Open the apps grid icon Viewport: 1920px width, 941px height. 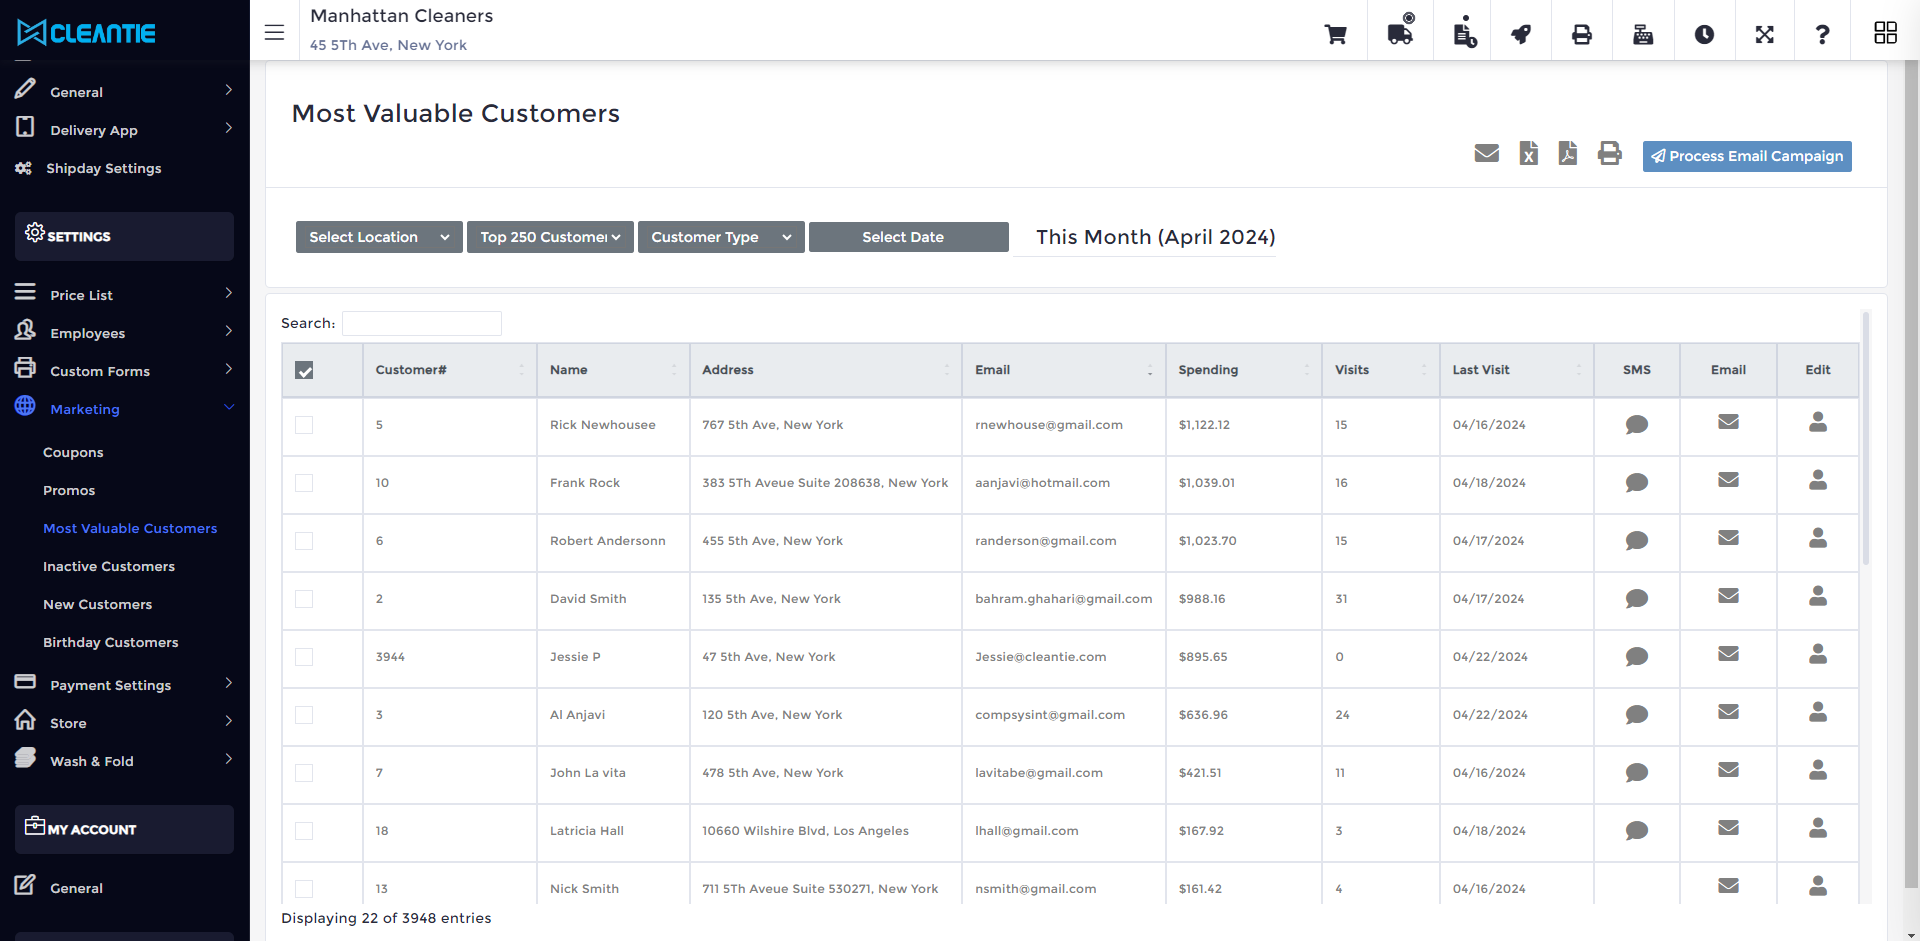coord(1885,33)
